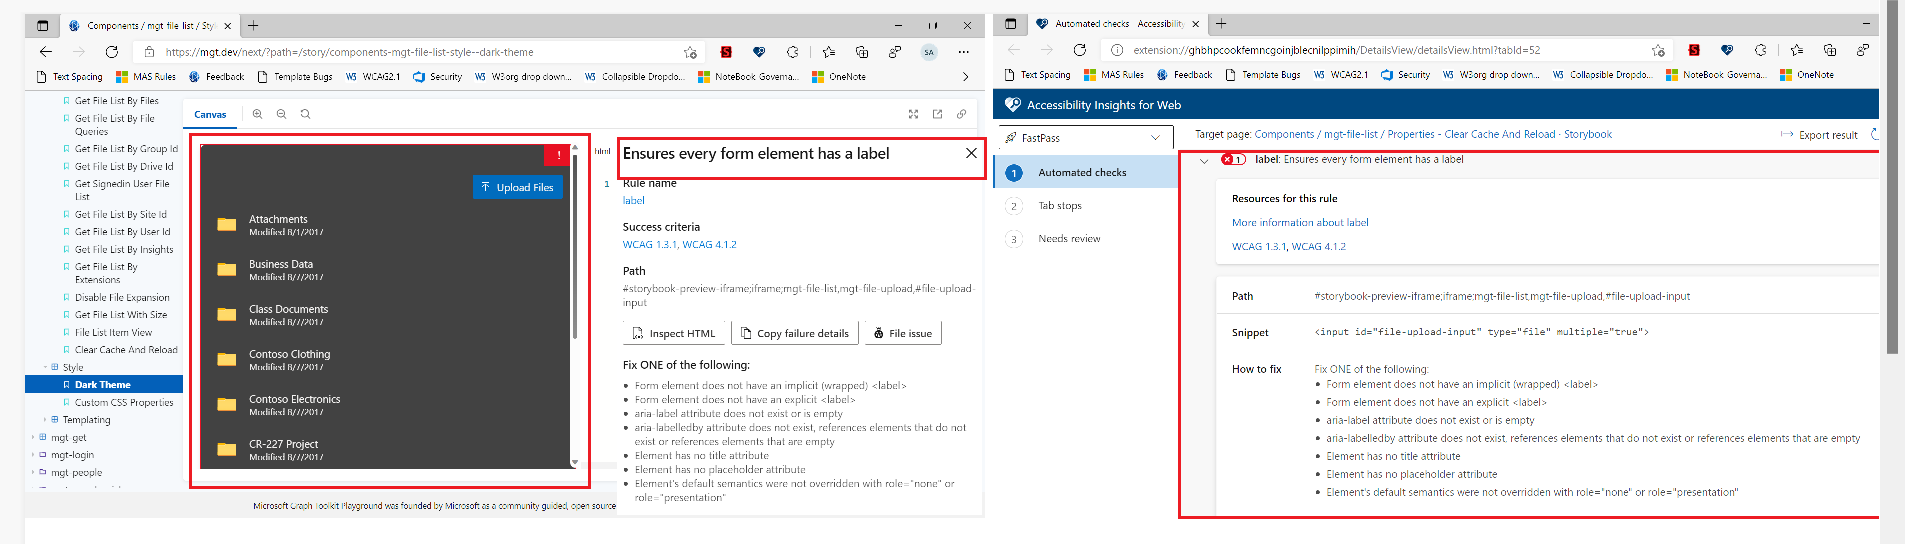Open the Attachments folder
The height and width of the screenshot is (544, 1905).
[x=278, y=219]
